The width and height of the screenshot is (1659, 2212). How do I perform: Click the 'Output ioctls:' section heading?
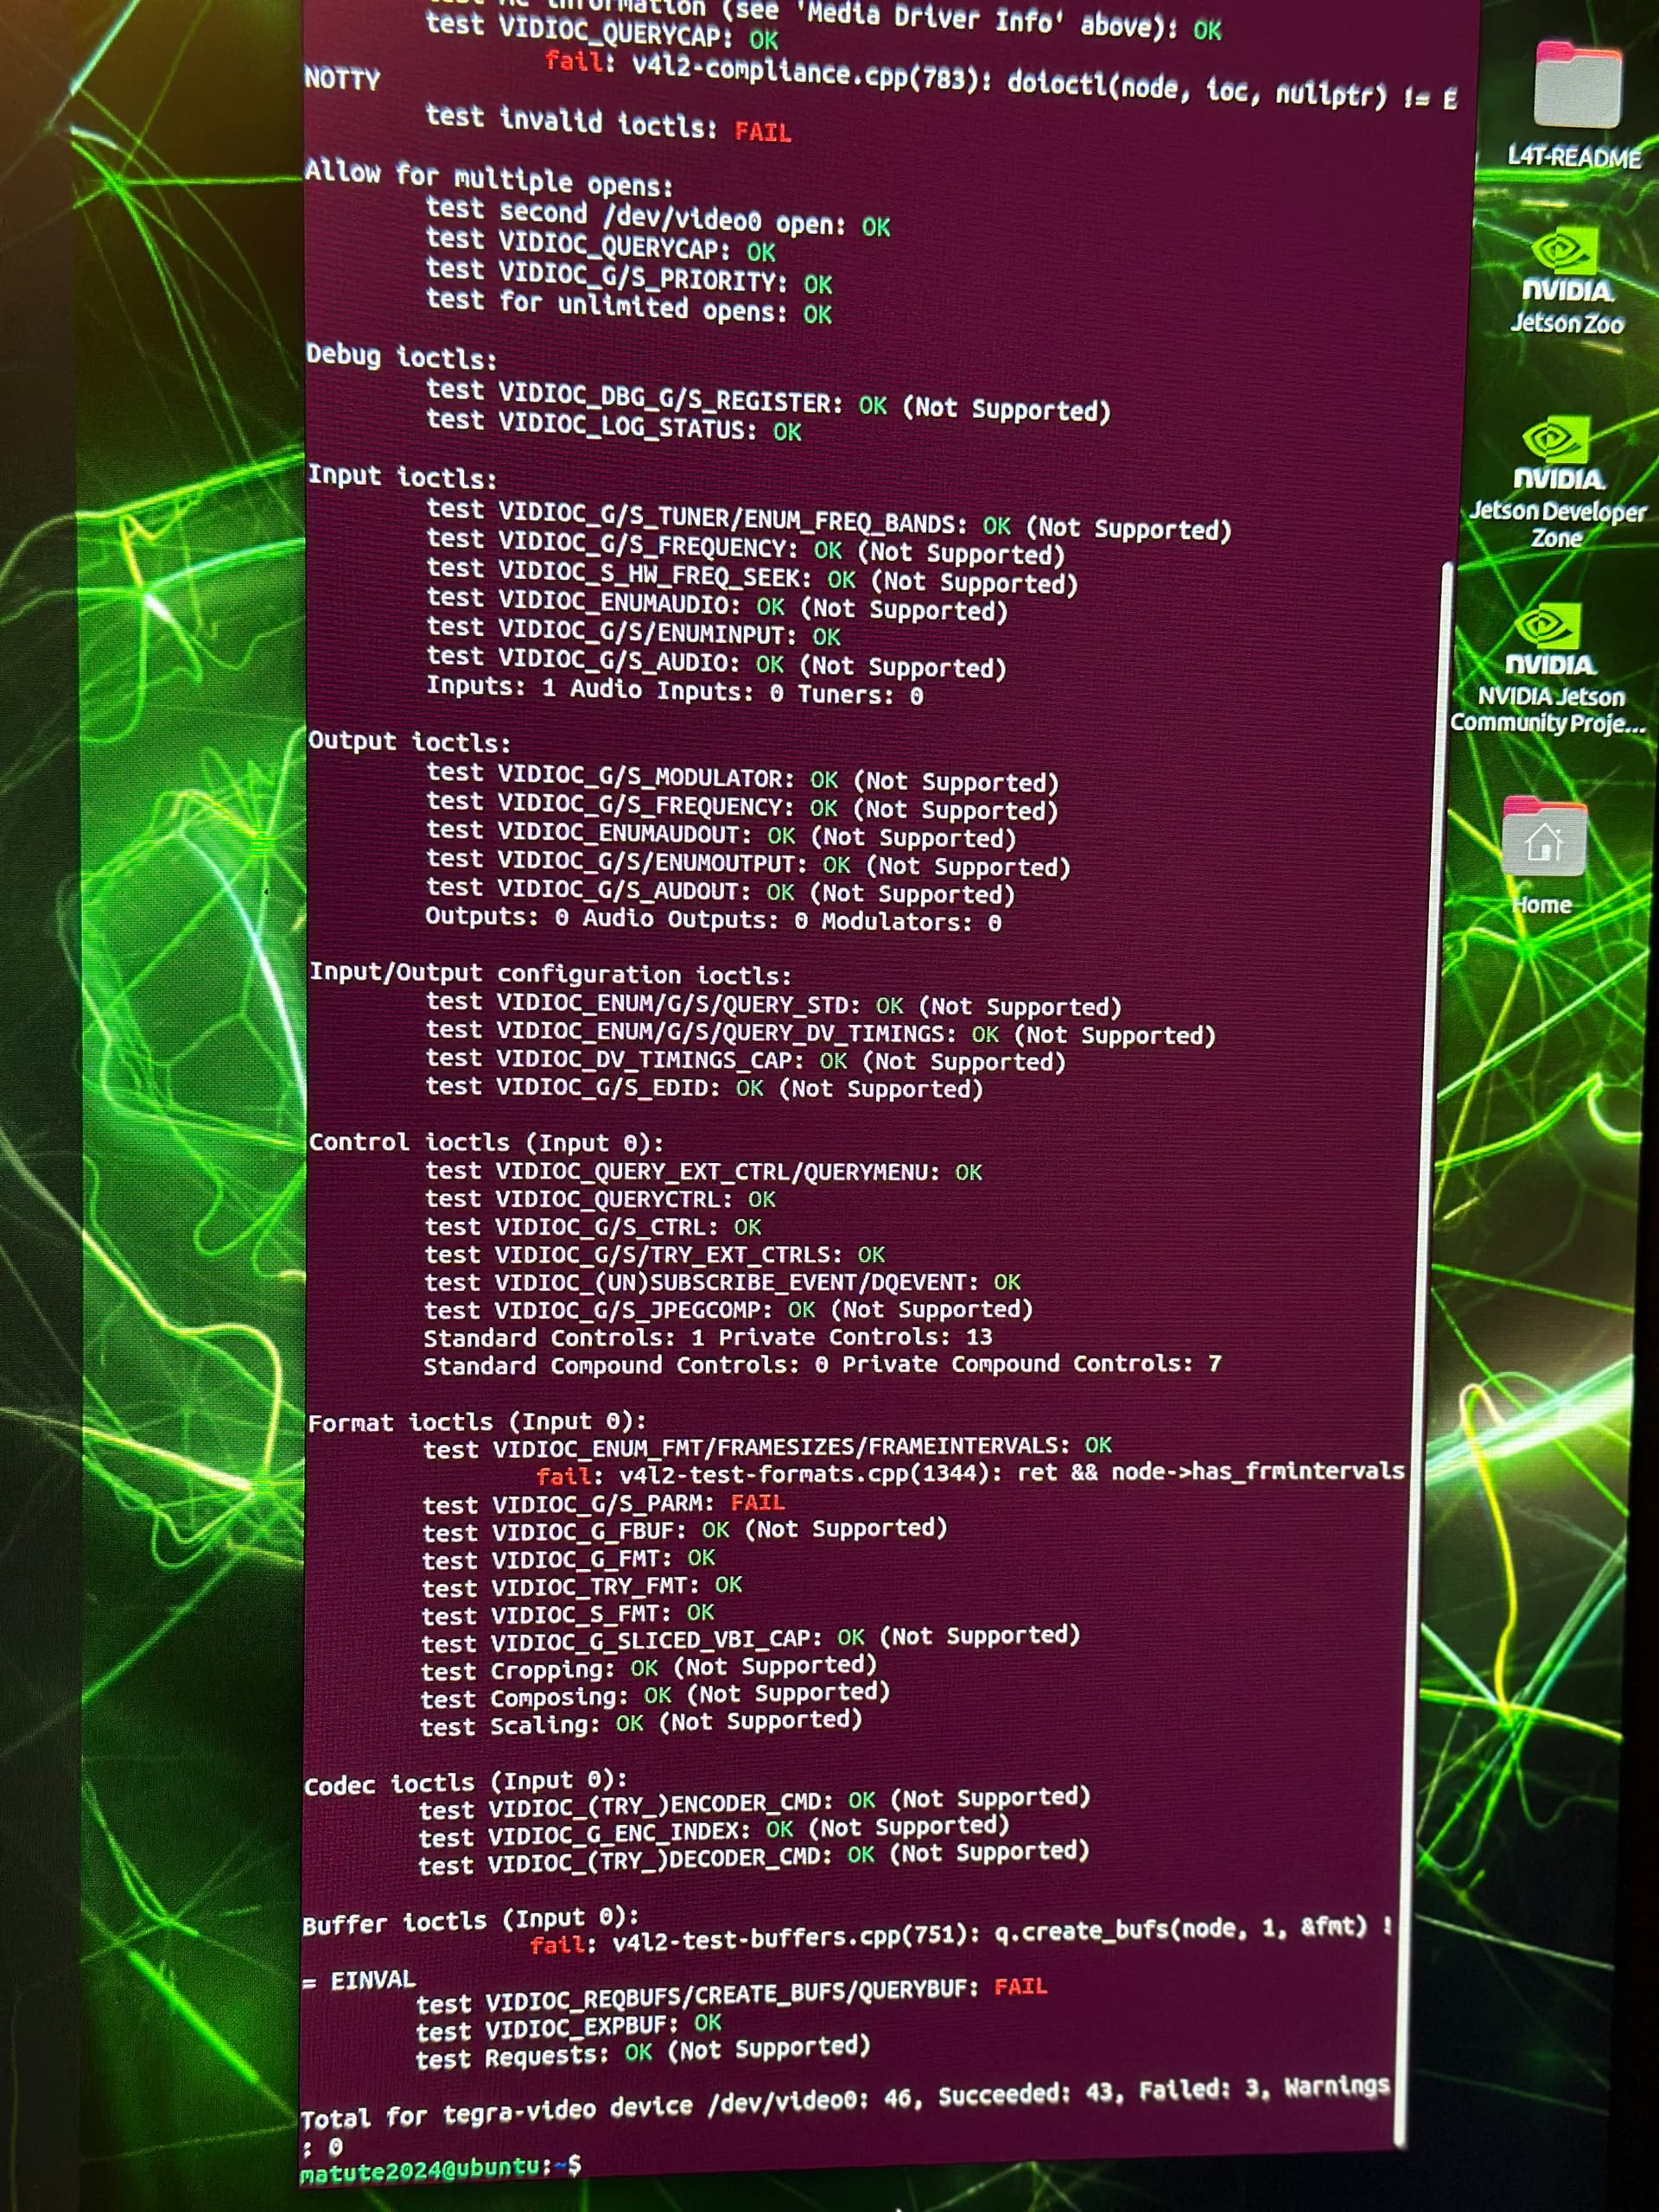pos(409,742)
